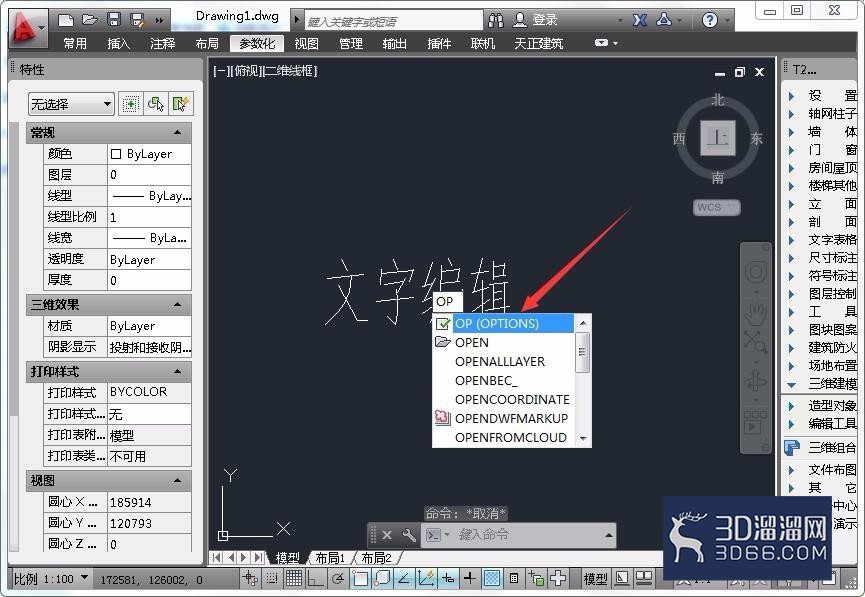865x597 pixels.
Task: Open the Autodesk Exchange X icon
Action: (640, 20)
